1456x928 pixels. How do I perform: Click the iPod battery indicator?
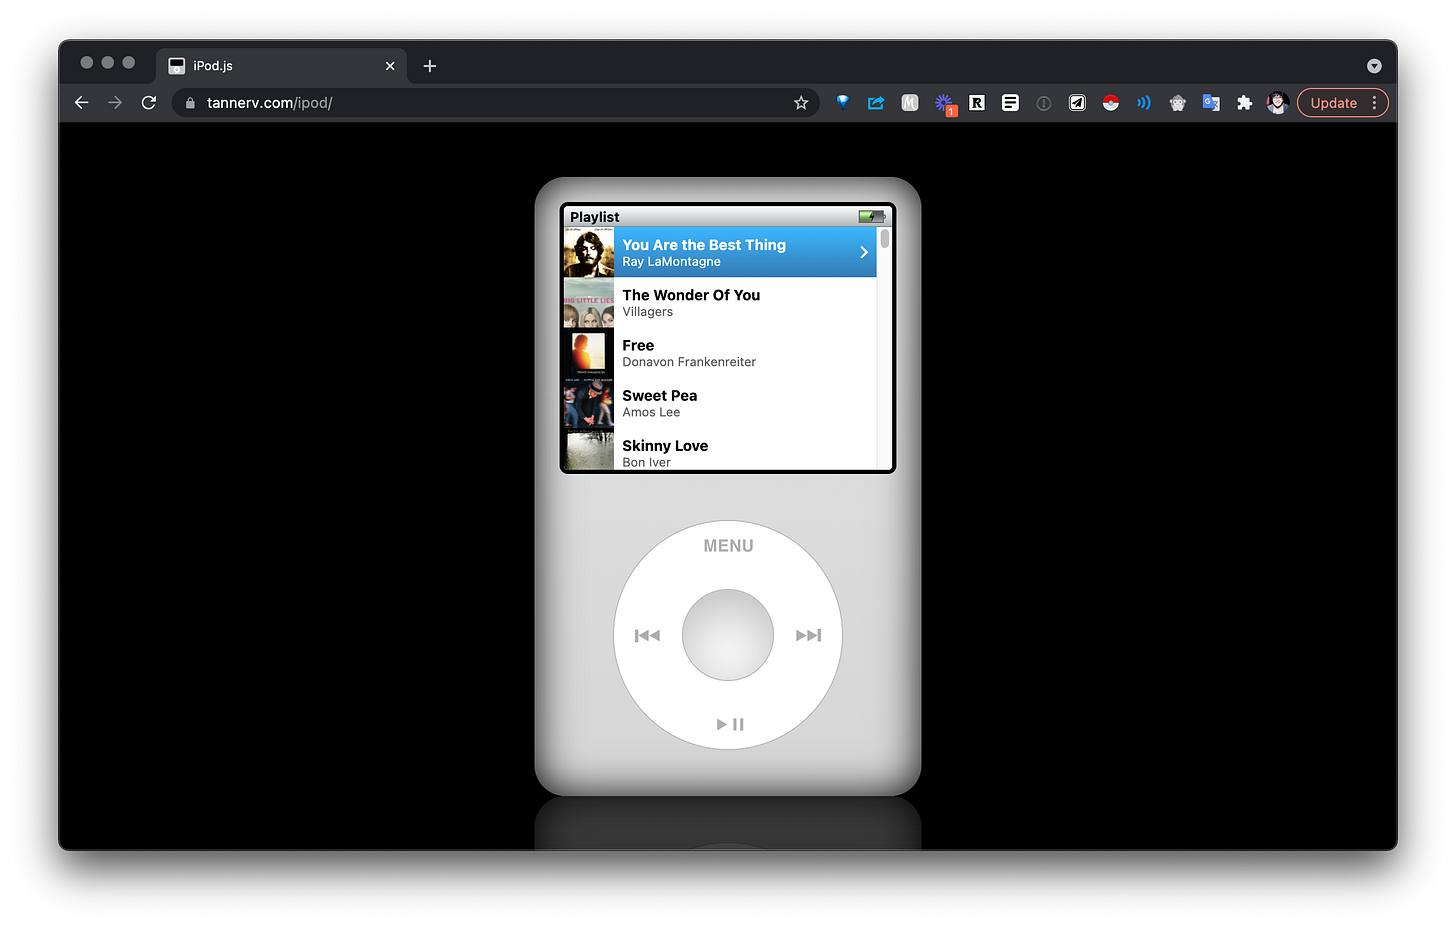[x=872, y=216]
